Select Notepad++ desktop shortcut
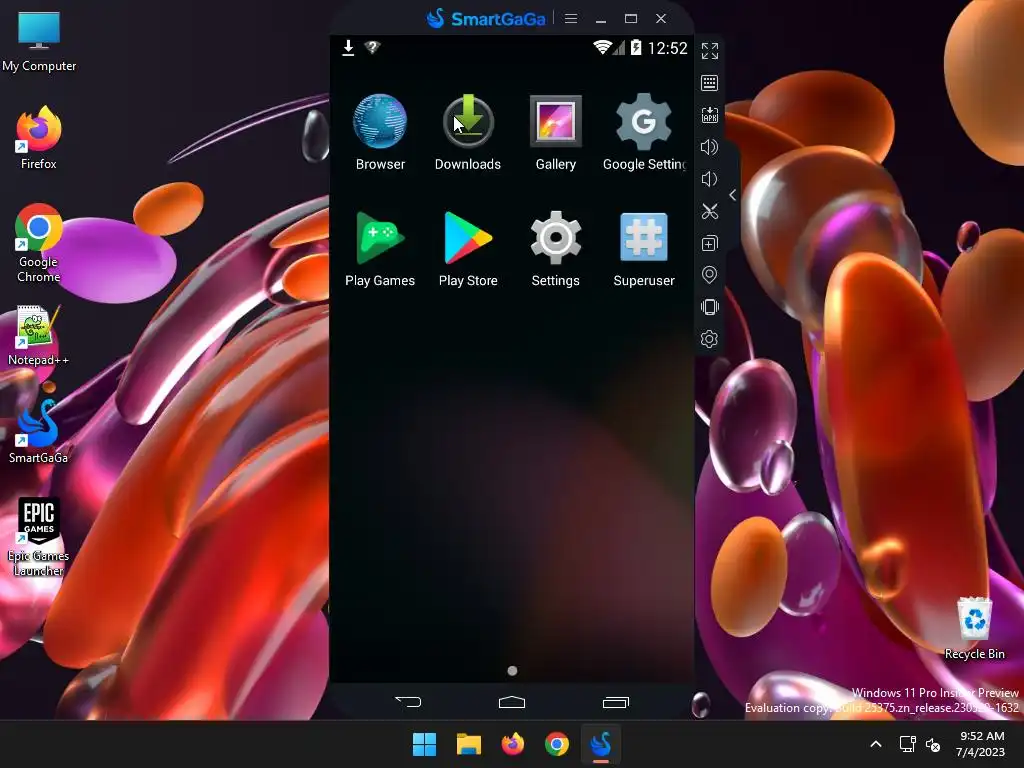 39,335
